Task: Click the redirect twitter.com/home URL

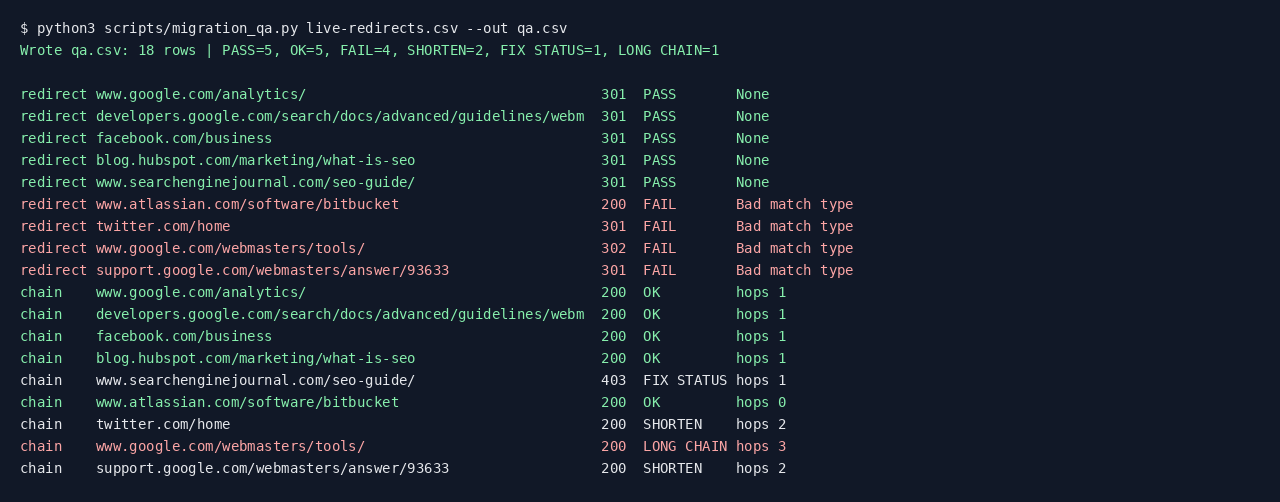Action: click(163, 226)
